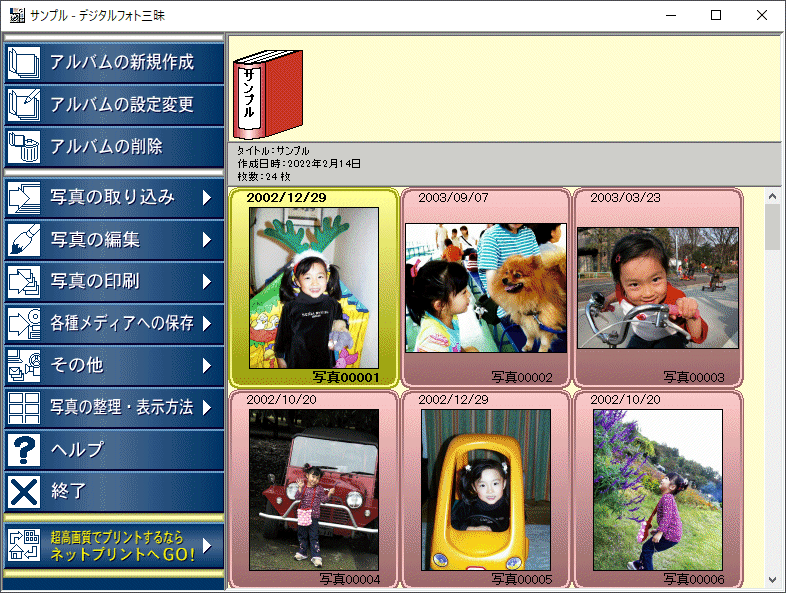
Task: Click the photo import icon
Action: coord(24,198)
